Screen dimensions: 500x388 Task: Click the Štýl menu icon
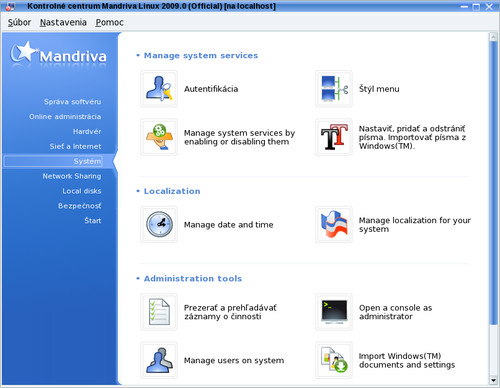point(334,89)
